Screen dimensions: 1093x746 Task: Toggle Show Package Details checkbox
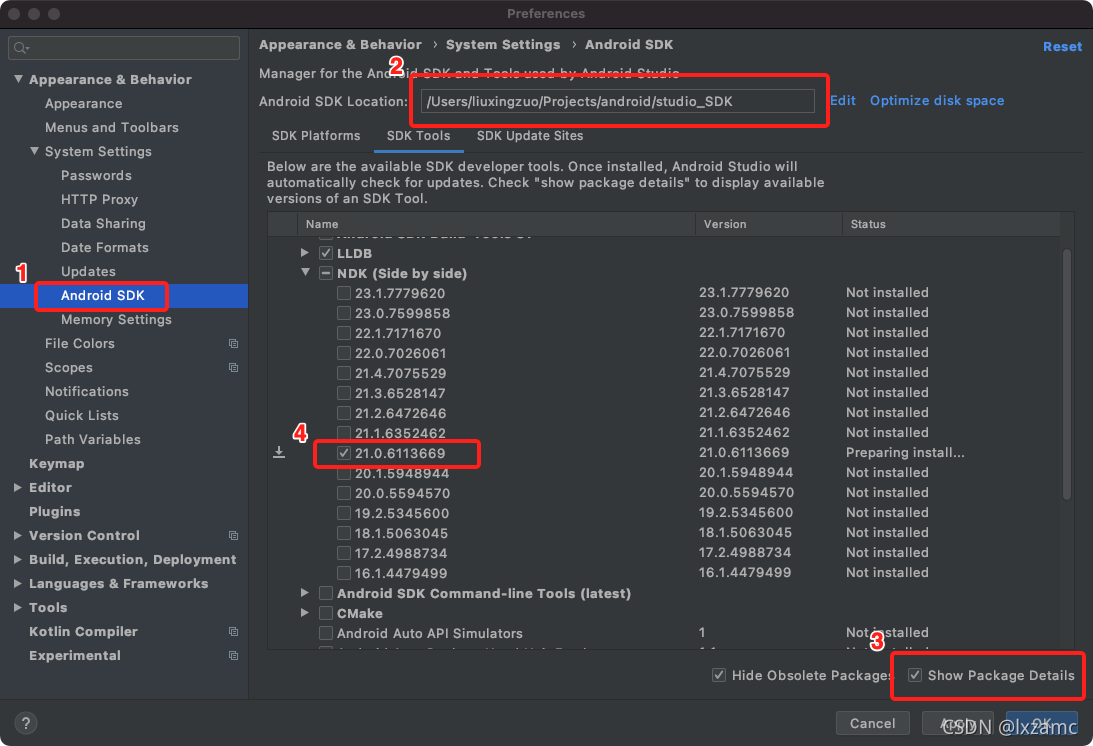click(915, 675)
